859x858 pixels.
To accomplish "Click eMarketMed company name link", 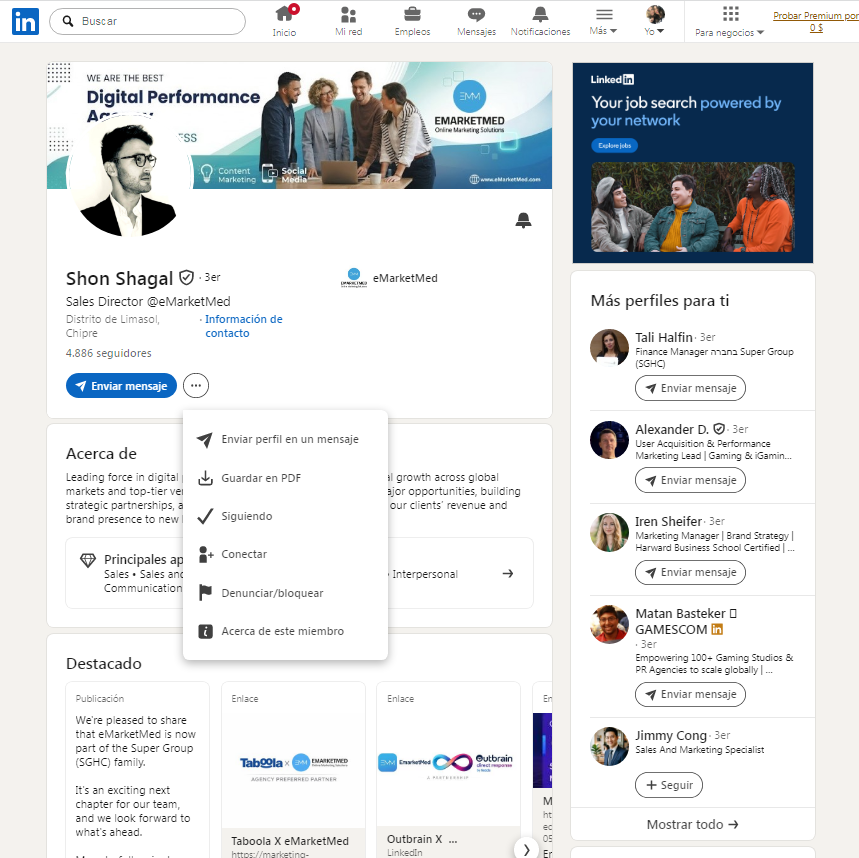I will (405, 278).
